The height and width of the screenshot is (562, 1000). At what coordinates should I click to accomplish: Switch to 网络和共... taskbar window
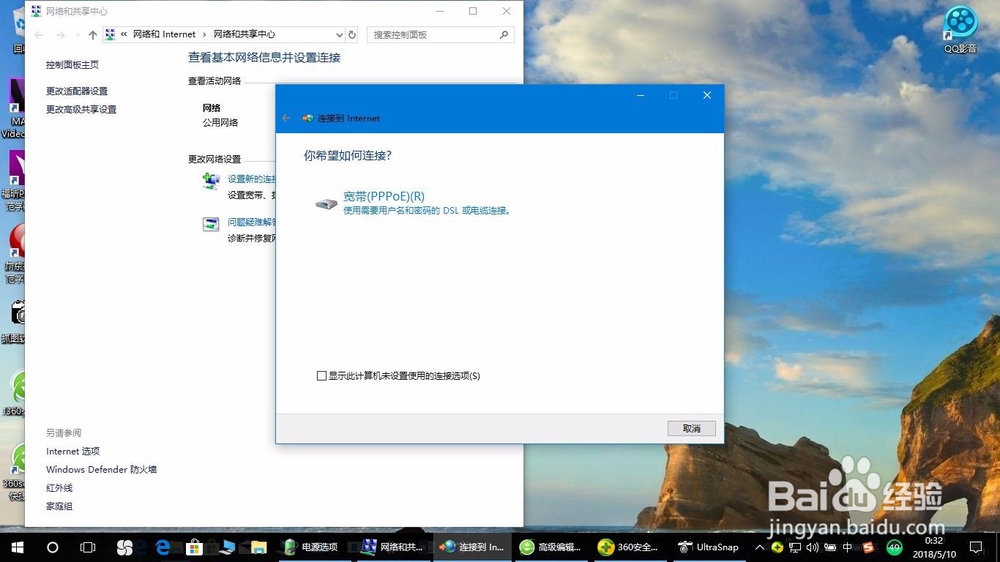click(392, 547)
